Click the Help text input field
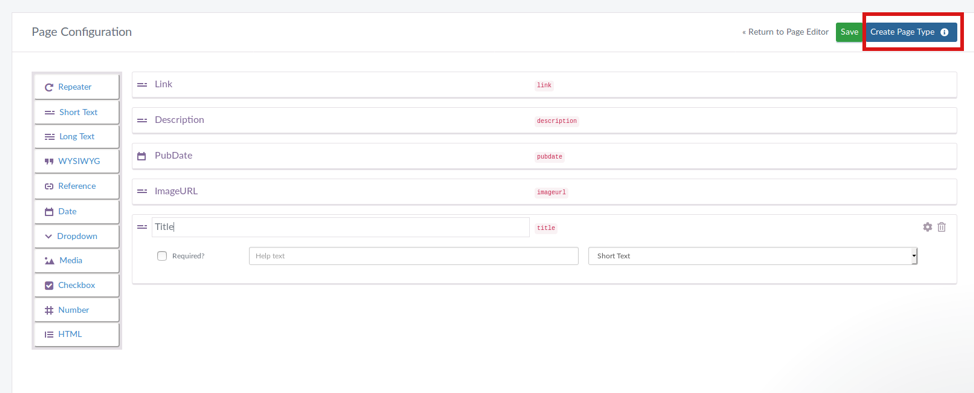This screenshot has height=393, width=974. pyautogui.click(x=414, y=256)
